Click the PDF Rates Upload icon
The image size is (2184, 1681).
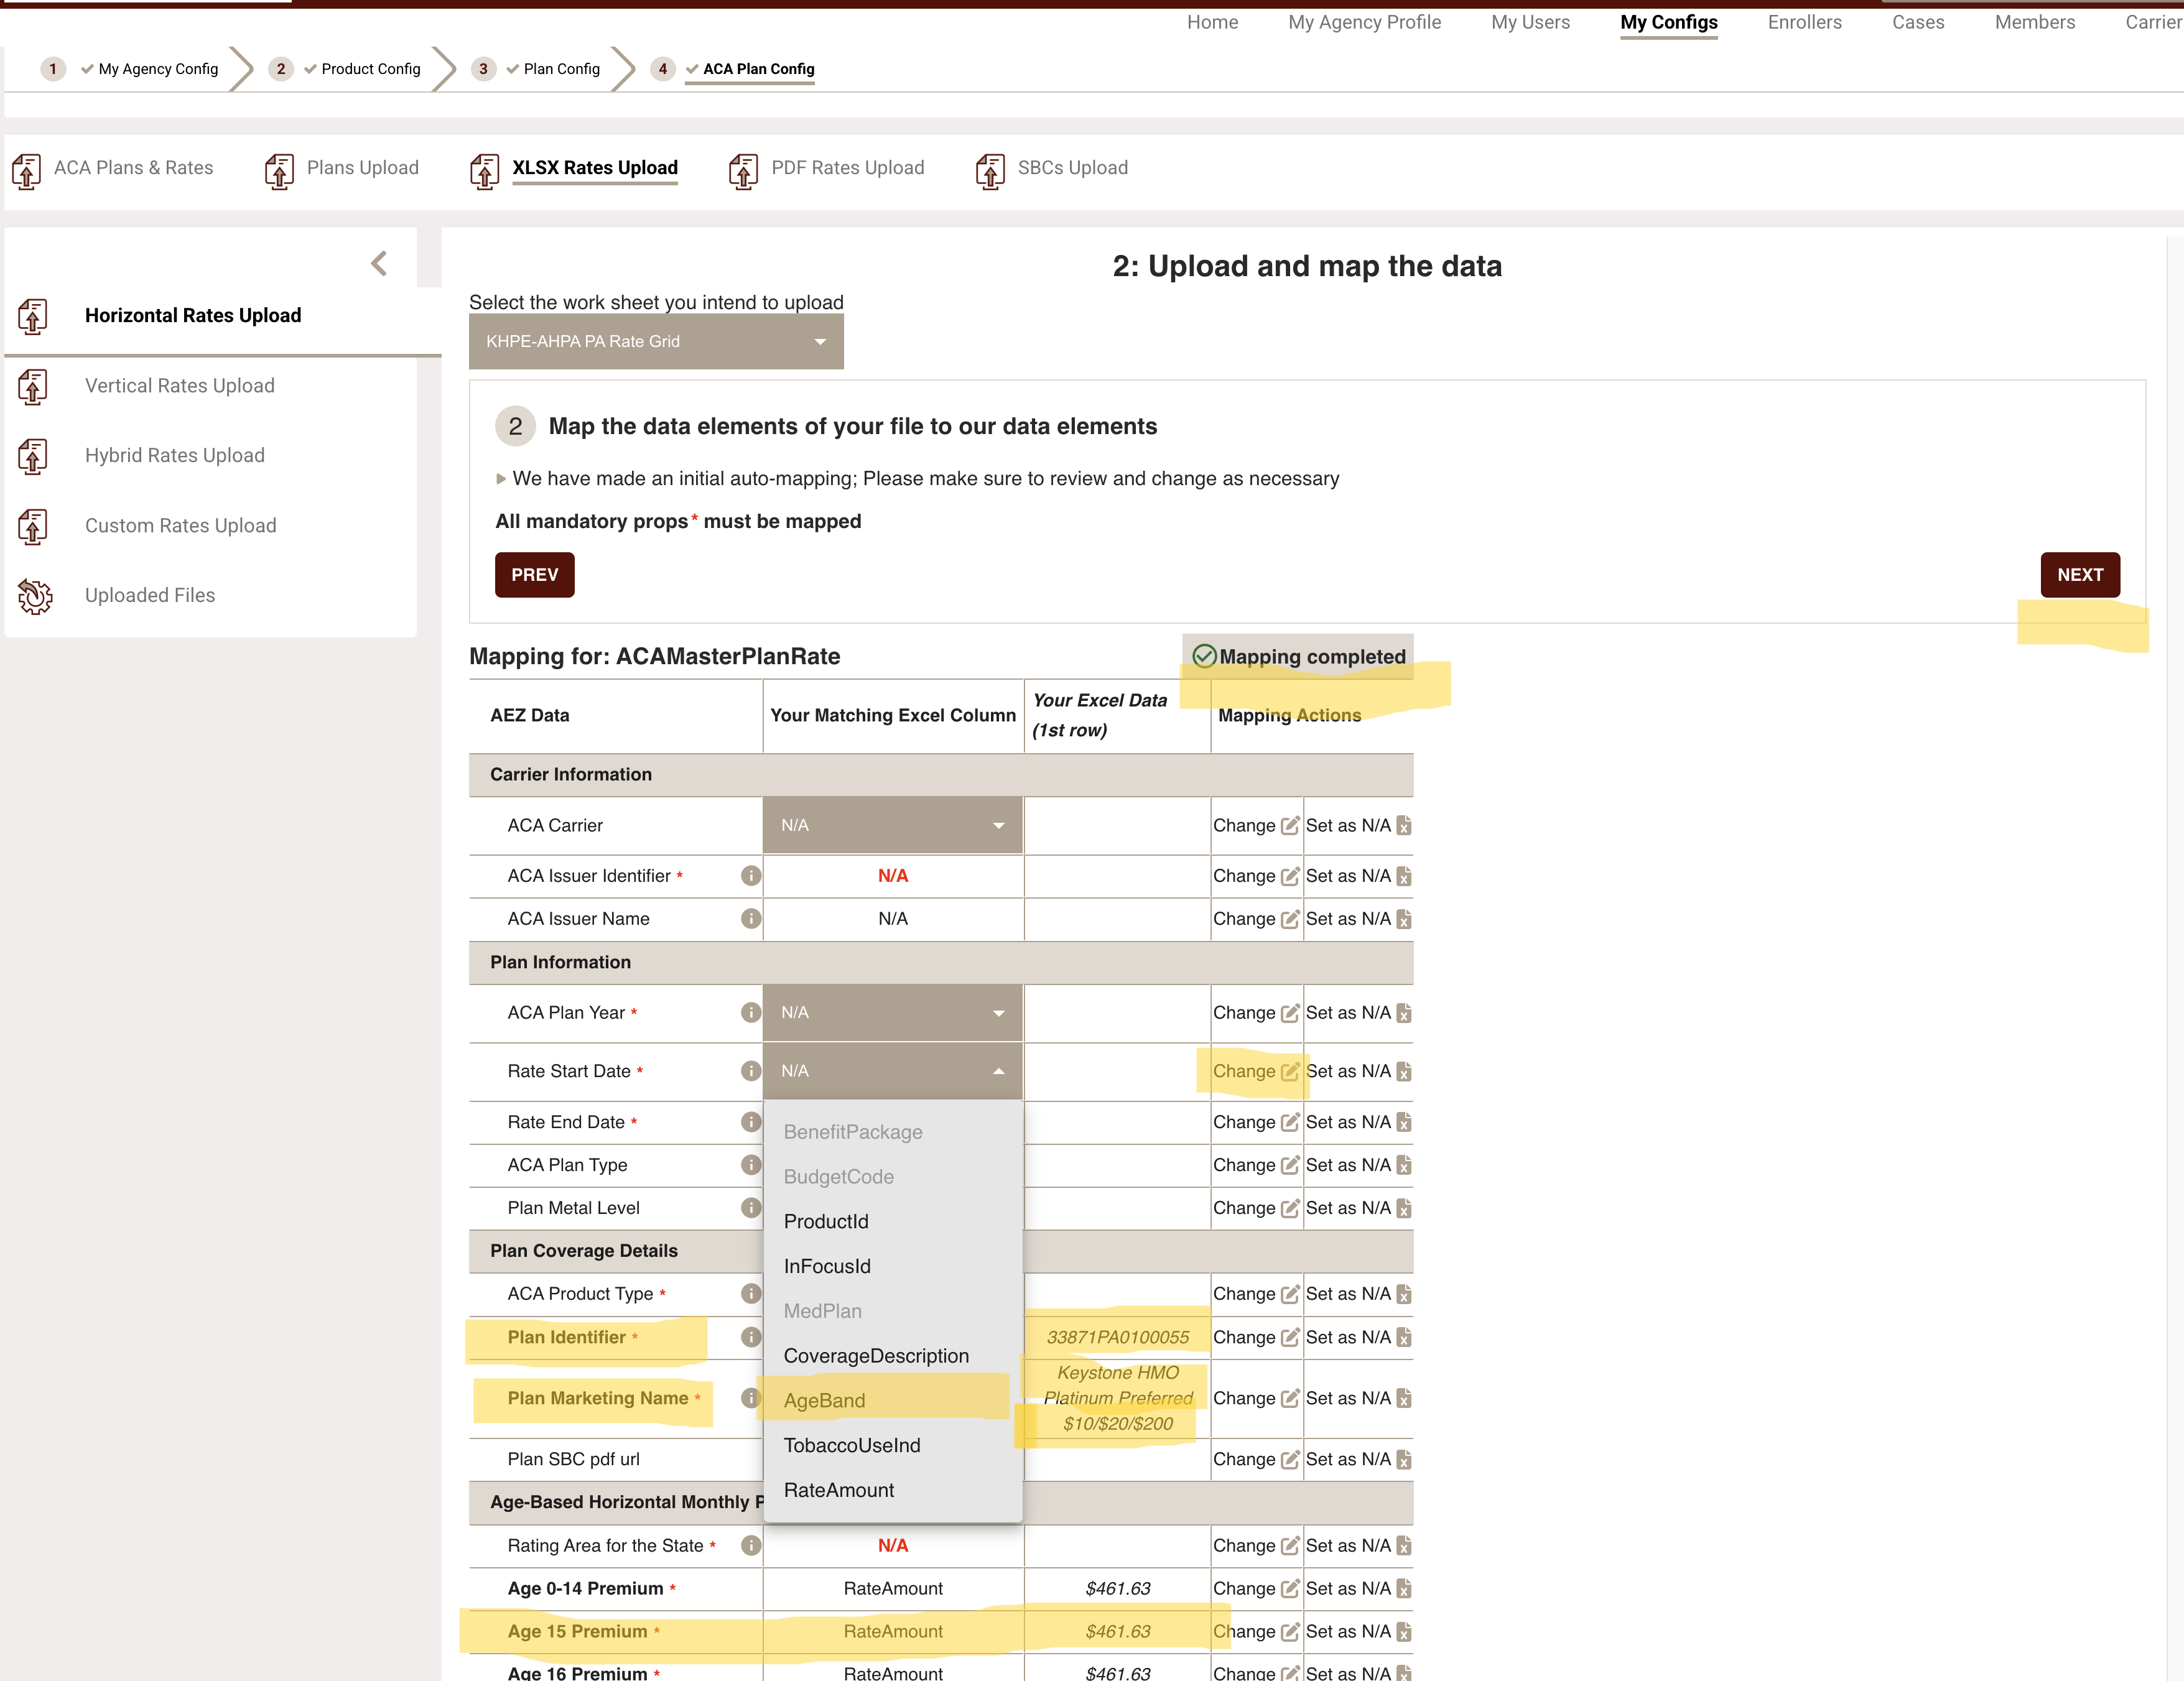pos(743,171)
